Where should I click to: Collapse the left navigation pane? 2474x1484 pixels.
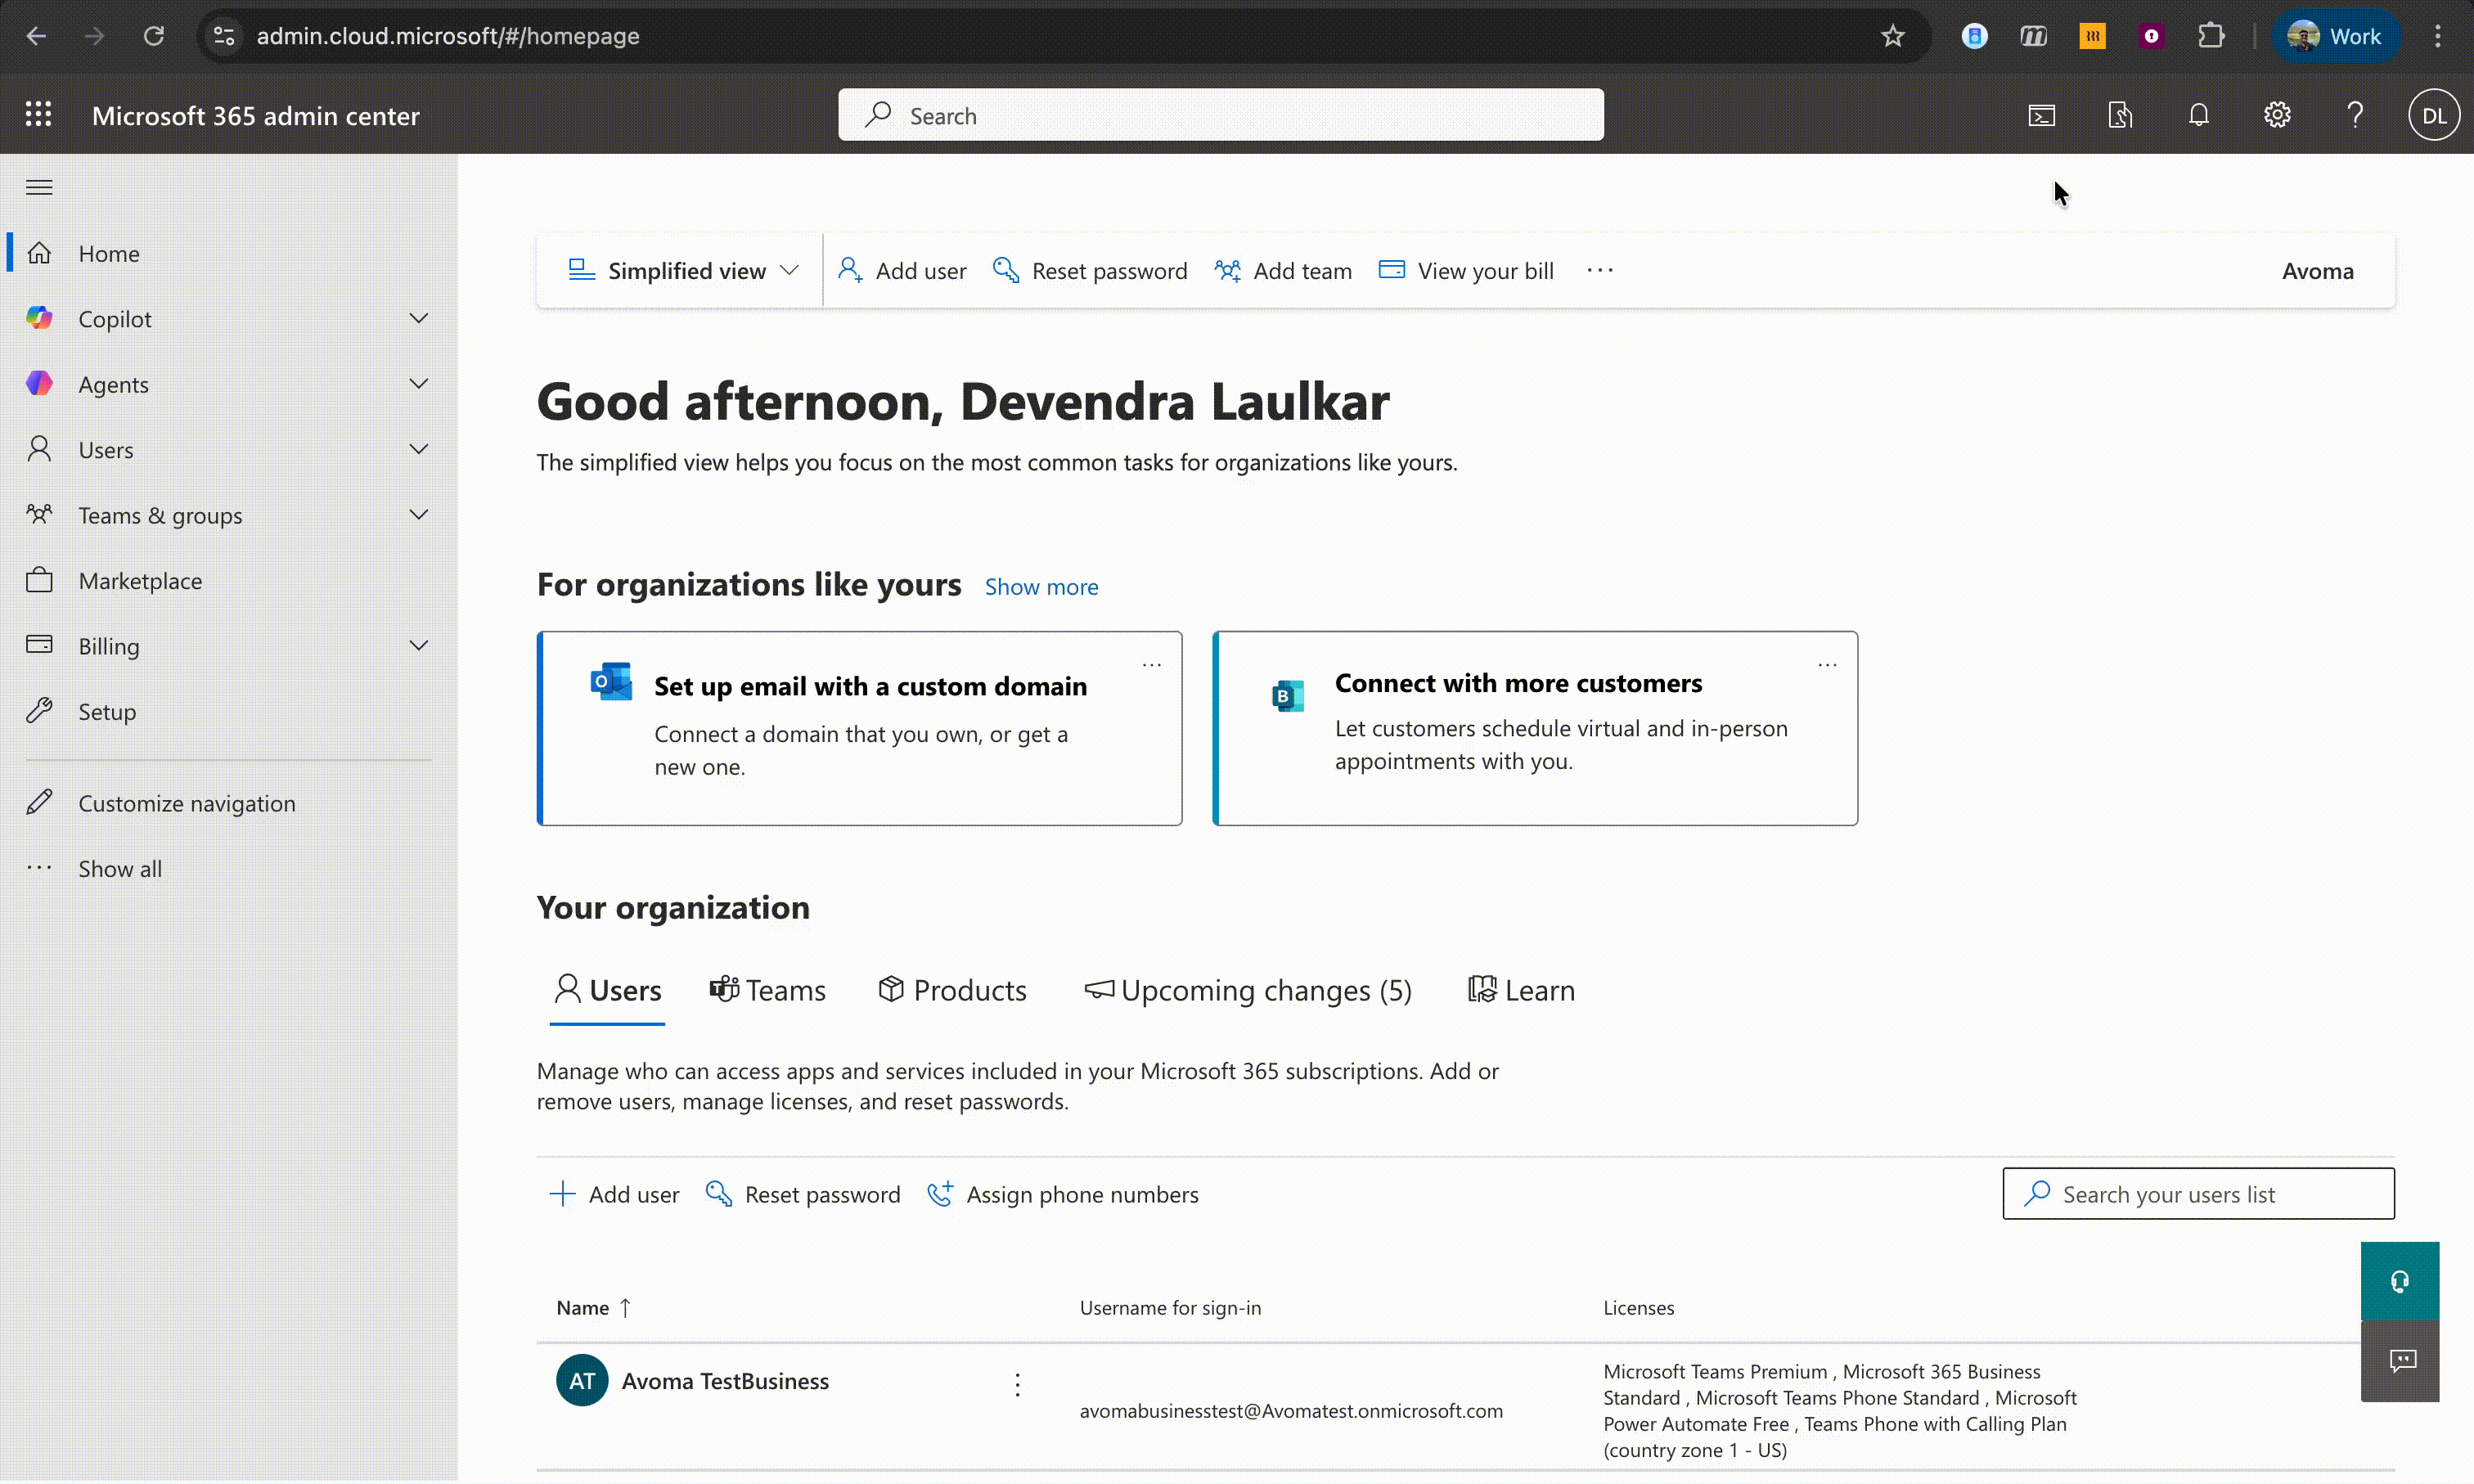(x=39, y=187)
